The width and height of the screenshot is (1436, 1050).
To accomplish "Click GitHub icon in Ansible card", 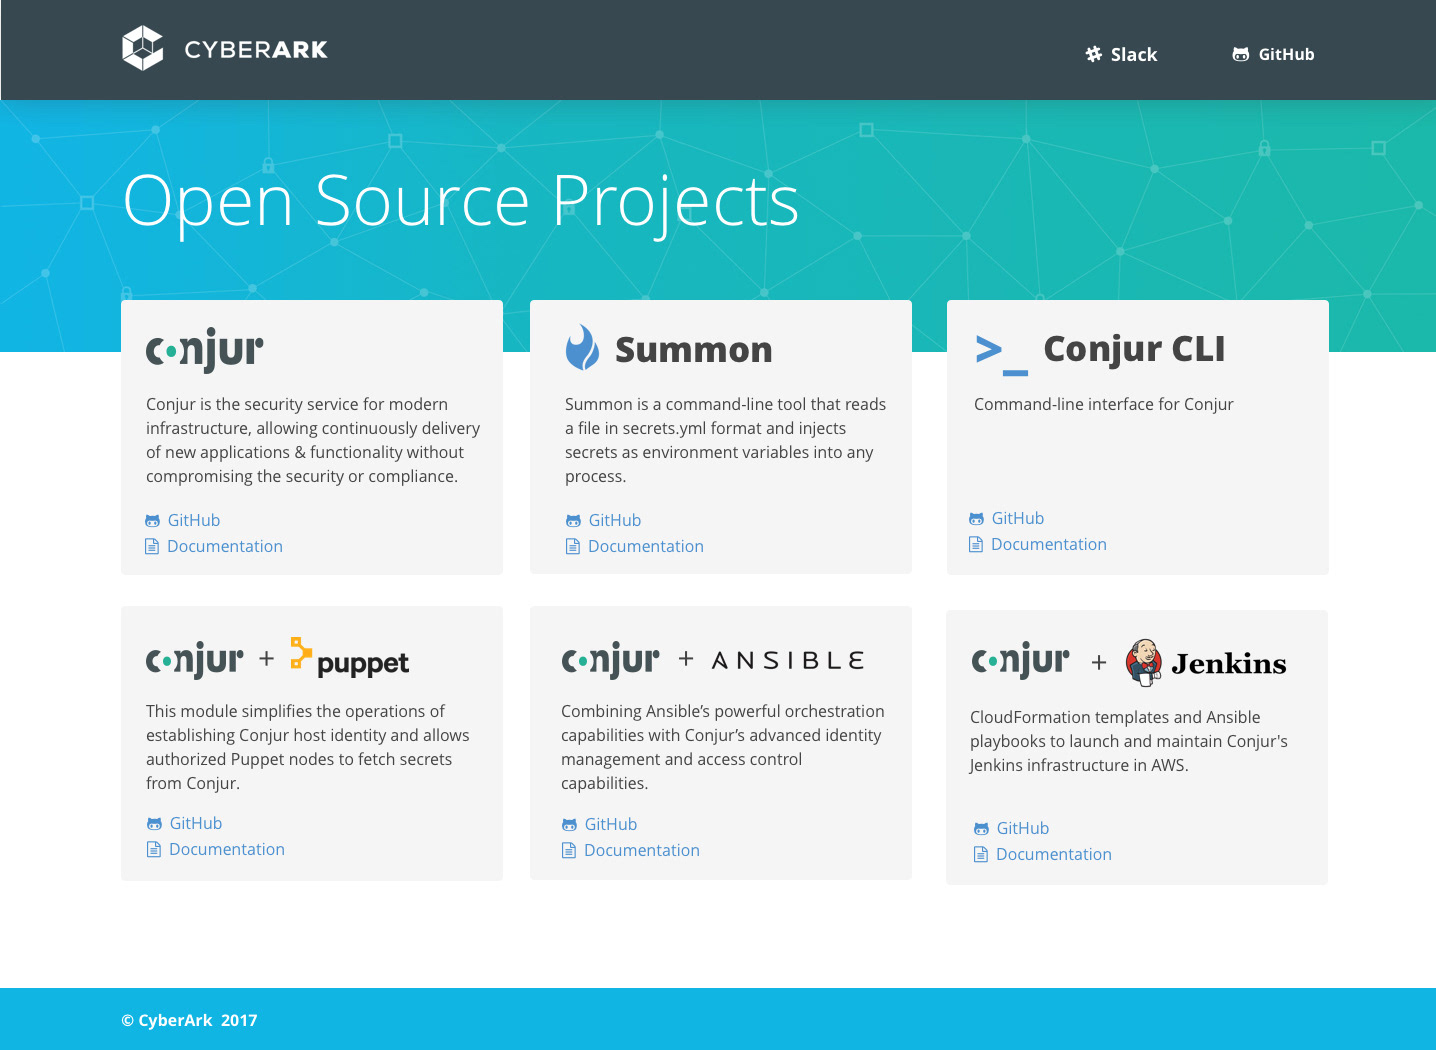I will click(x=569, y=825).
